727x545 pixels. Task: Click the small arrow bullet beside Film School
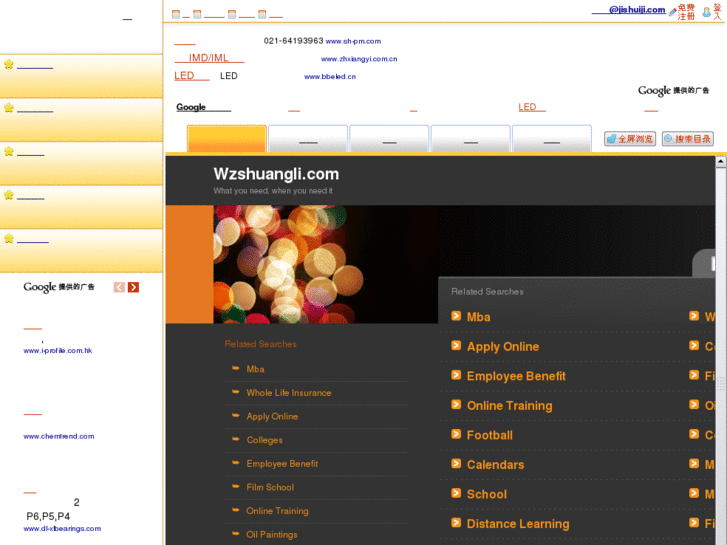pos(236,486)
